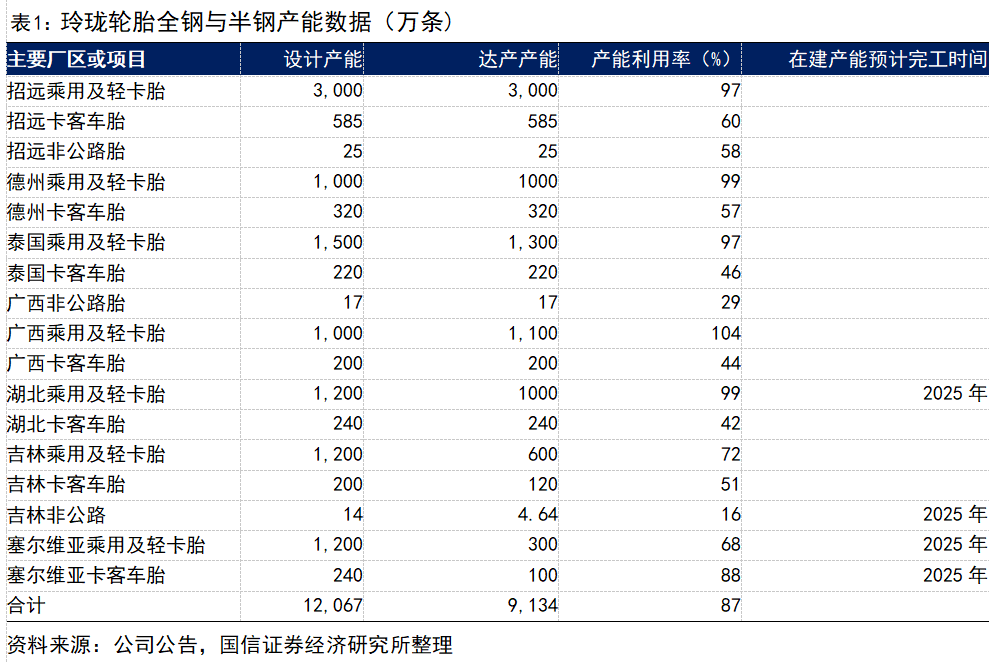This screenshot has height=663, width=989.
Task: Click the row label '吉林卡客车胎'
Action: (66, 484)
